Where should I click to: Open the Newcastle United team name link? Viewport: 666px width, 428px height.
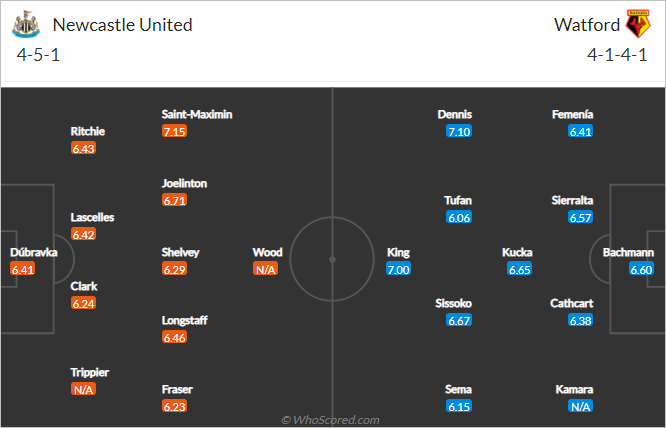point(122,25)
